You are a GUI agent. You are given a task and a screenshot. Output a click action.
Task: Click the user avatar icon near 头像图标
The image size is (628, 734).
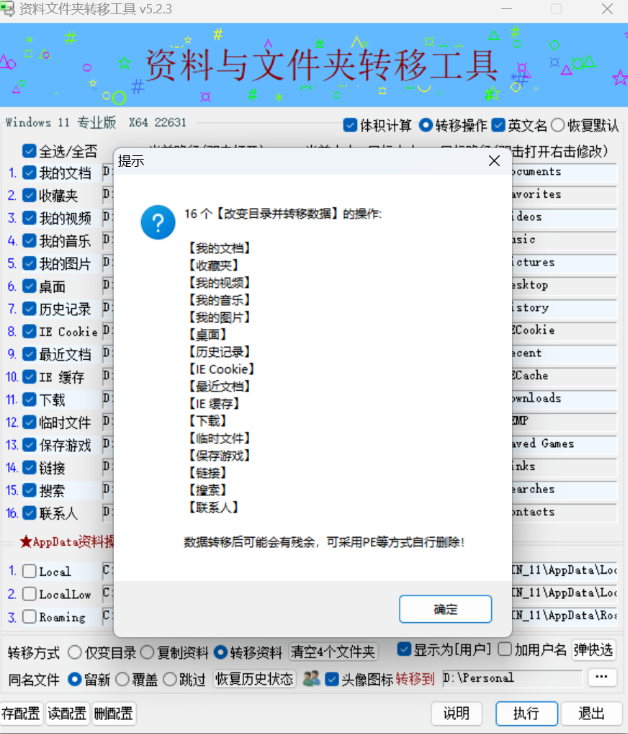(311, 678)
